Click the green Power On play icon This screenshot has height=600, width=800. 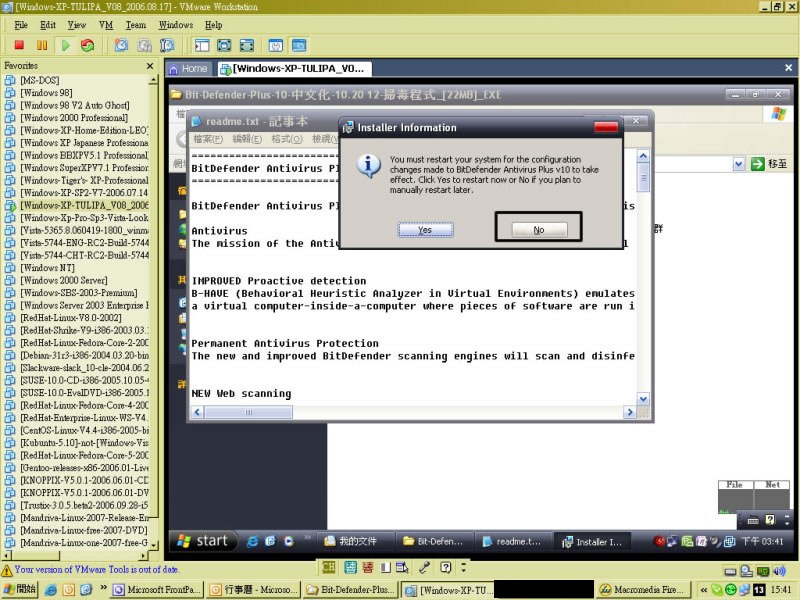tap(65, 45)
